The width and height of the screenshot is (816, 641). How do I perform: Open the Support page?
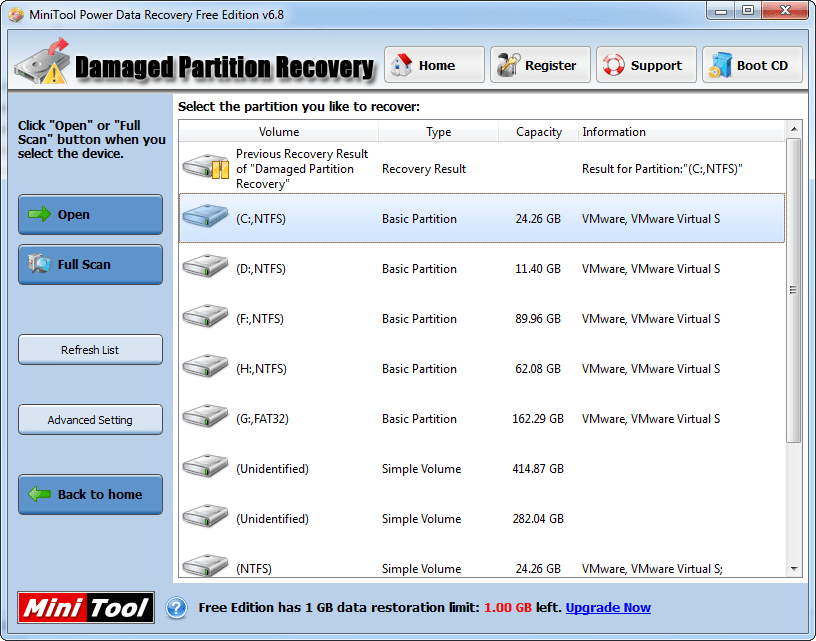(646, 65)
